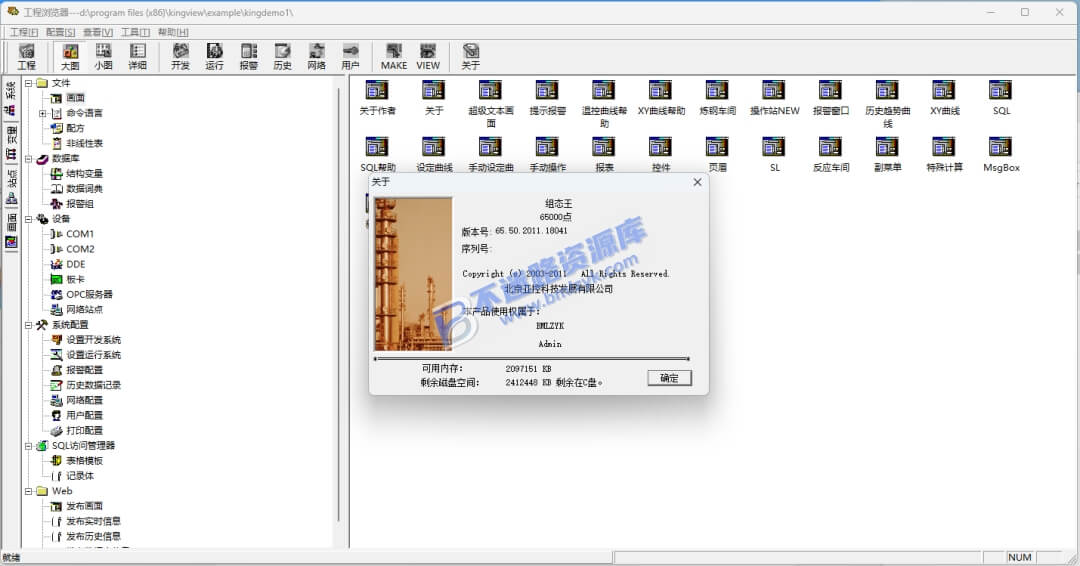
Task: Select 数据词典 in the tree
Action: tap(84, 189)
